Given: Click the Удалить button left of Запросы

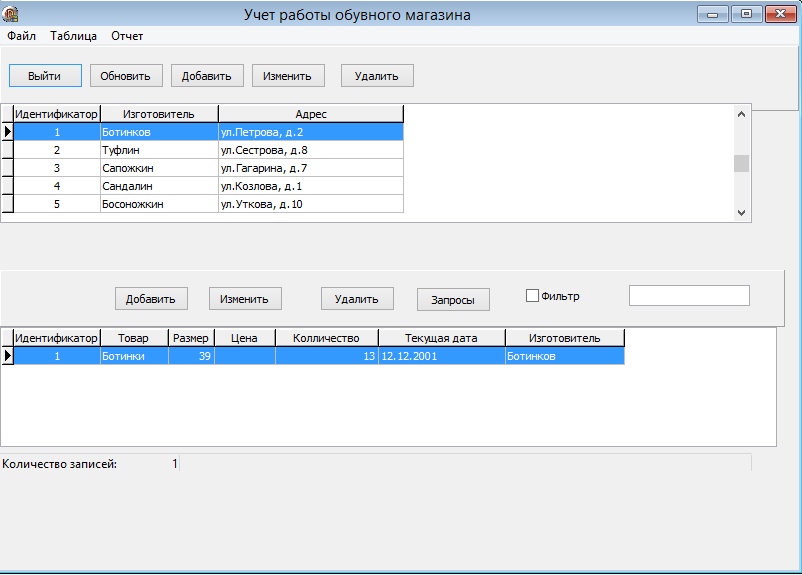Looking at the screenshot, I should click(x=357, y=299).
